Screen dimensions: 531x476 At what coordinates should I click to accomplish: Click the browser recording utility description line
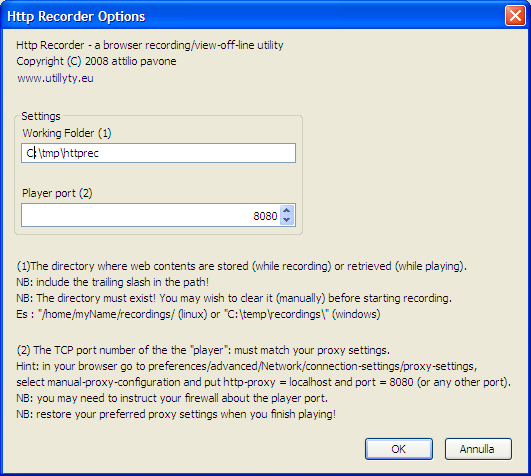[x=150, y=45]
